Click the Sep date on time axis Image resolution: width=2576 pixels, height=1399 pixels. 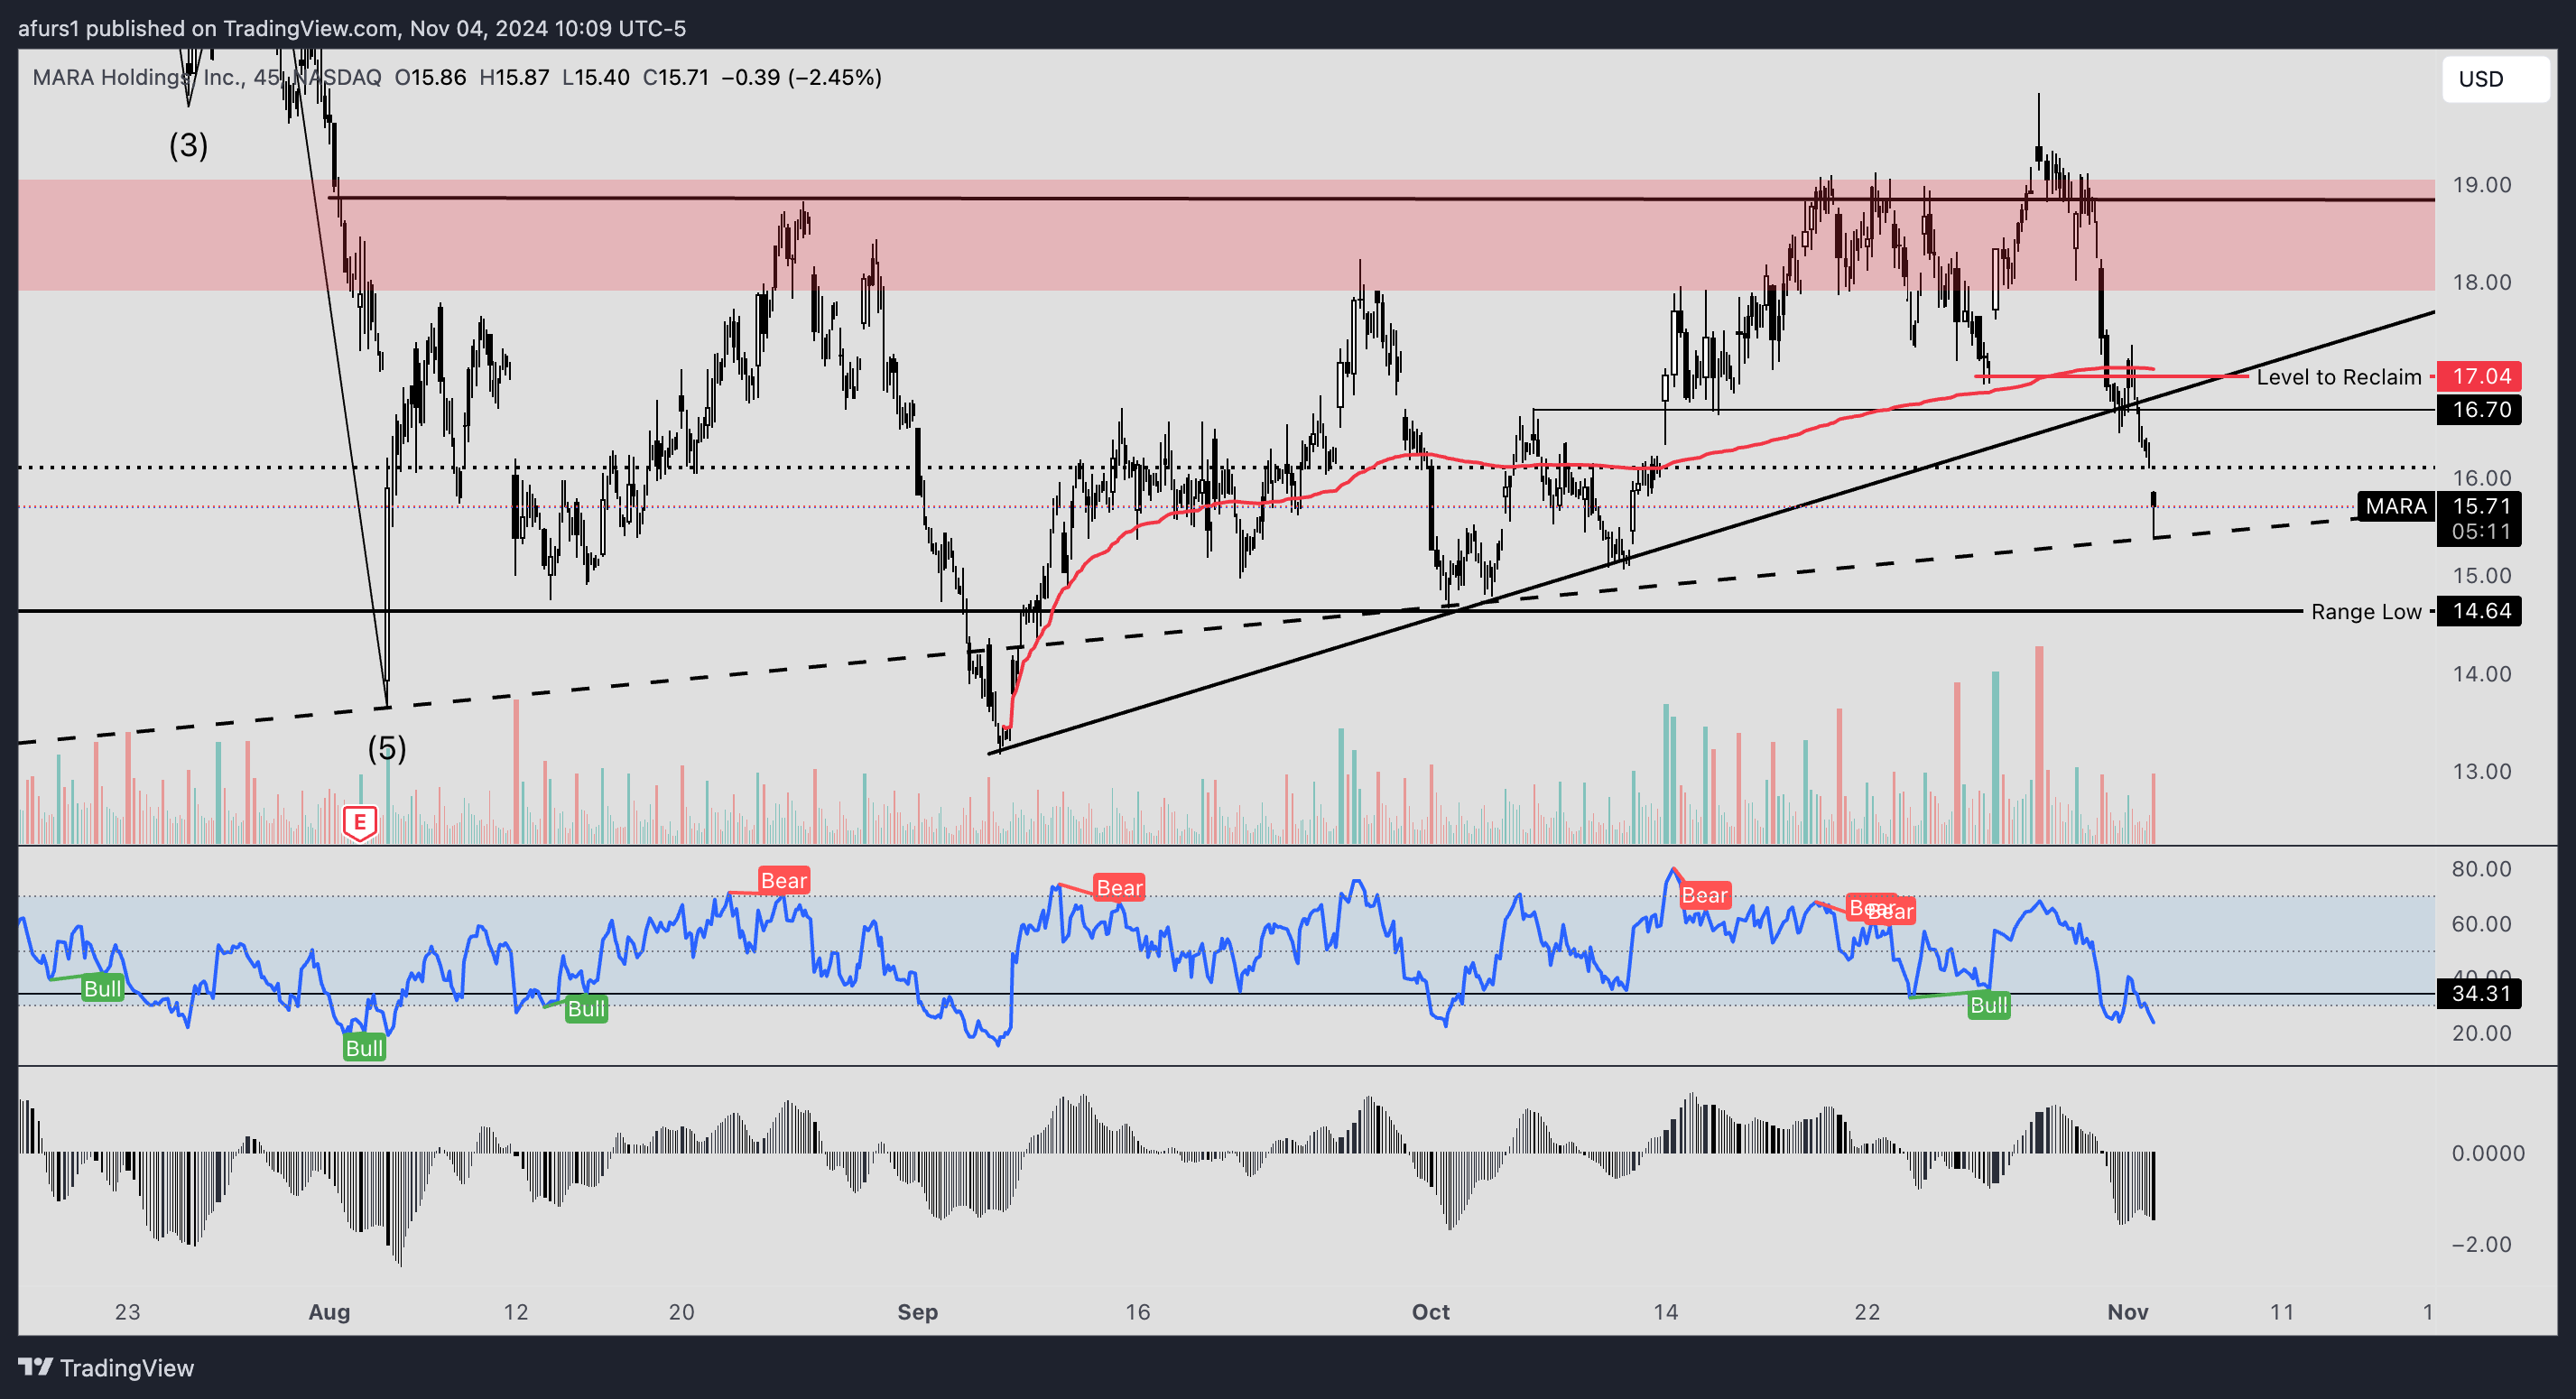(x=917, y=1312)
